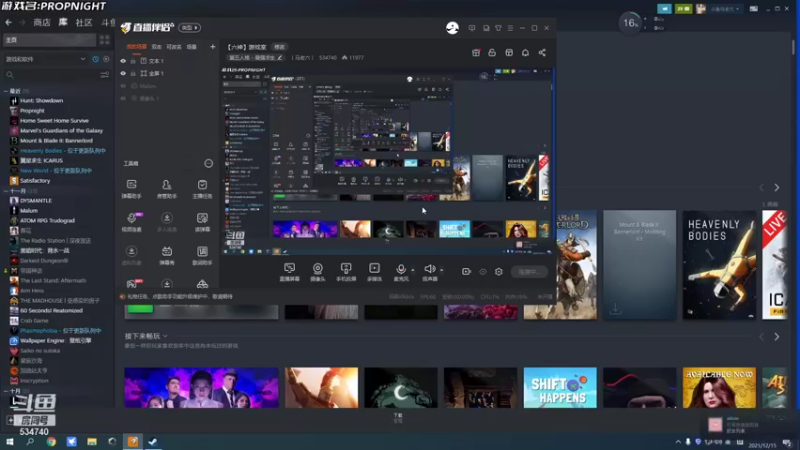Collapse the 最近 group in Steam library
The image size is (800, 450).
(x=6, y=91)
